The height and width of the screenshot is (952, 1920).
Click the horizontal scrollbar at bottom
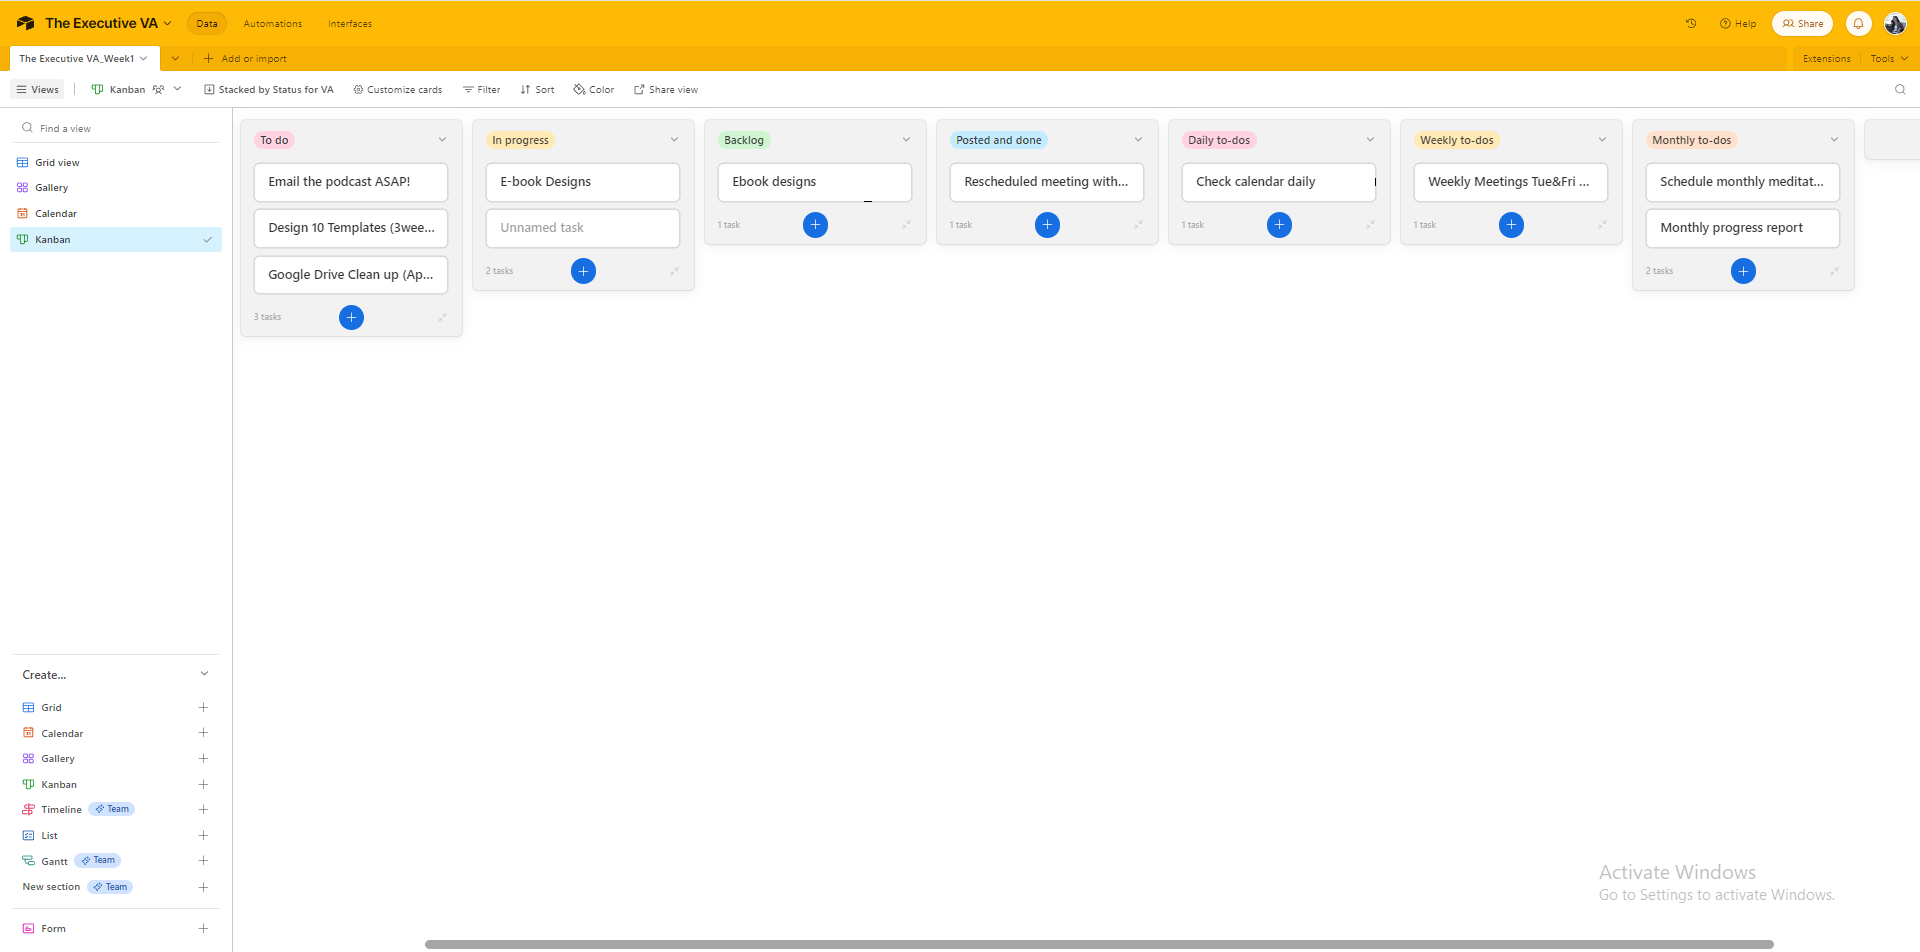pos(1099,944)
